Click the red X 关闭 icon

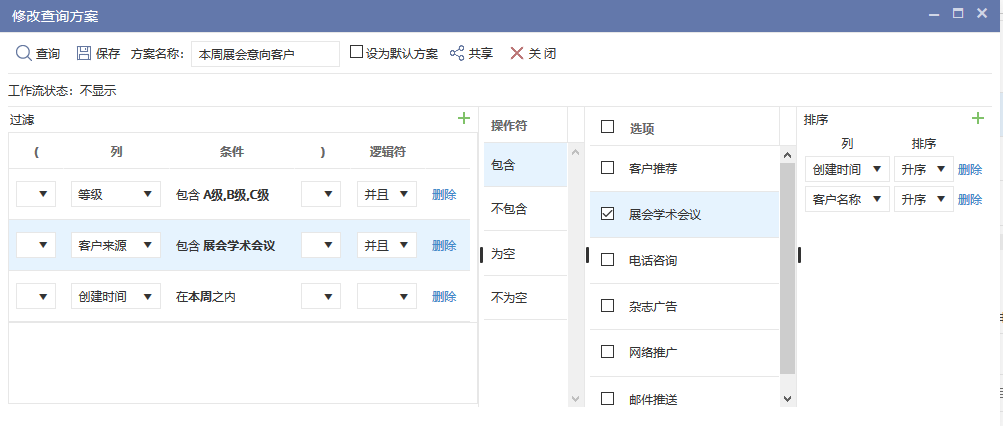pos(517,54)
